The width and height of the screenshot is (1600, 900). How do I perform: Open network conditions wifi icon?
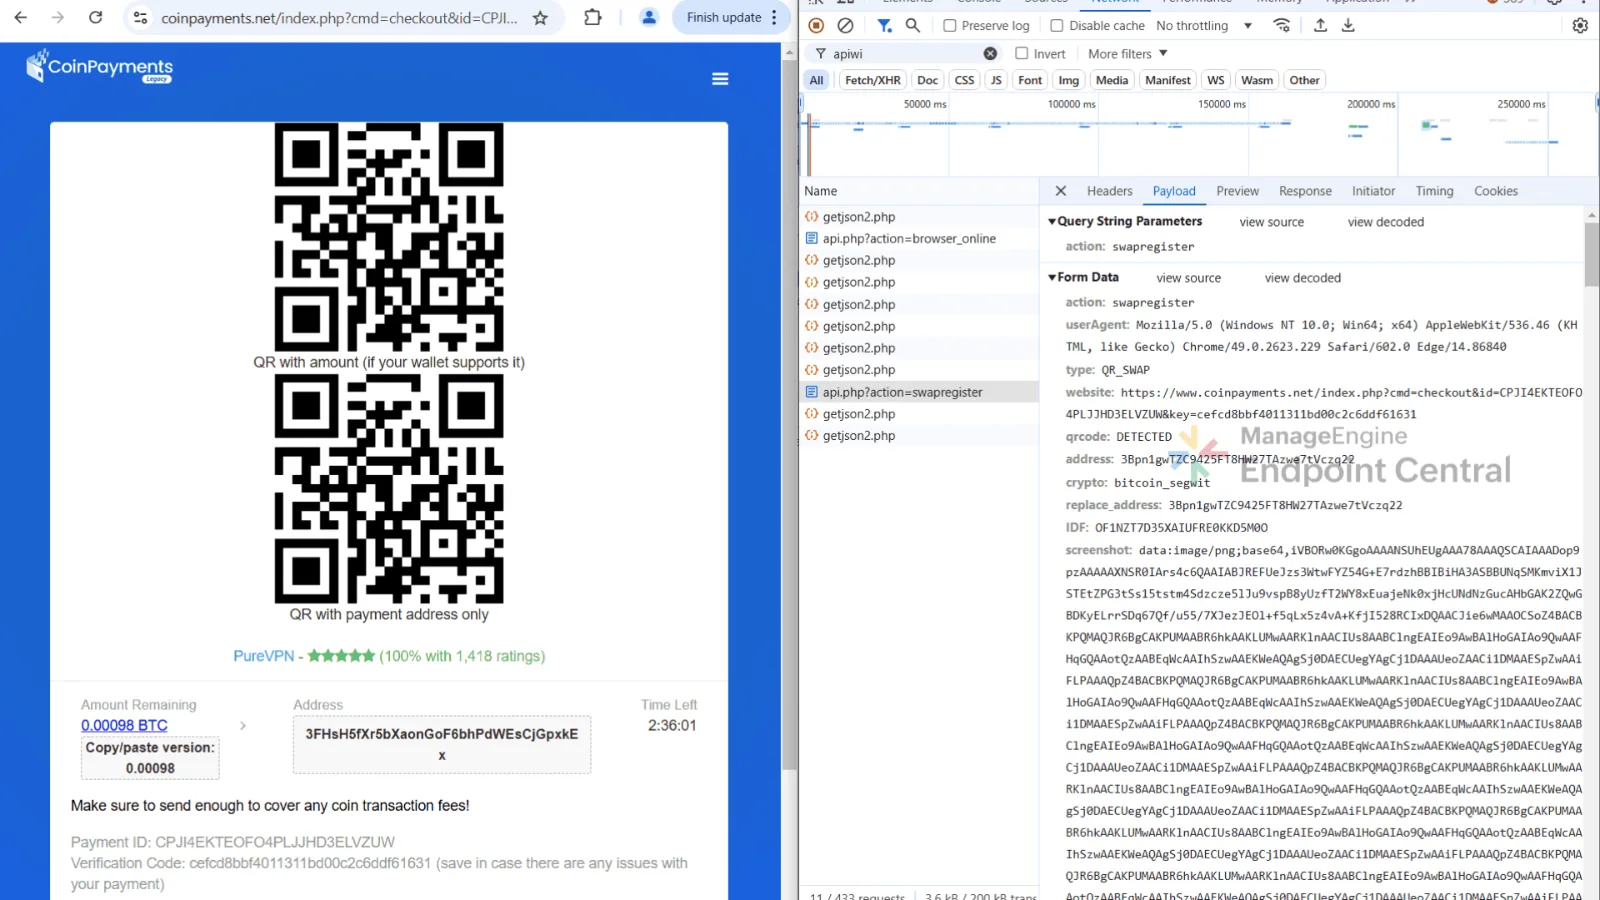click(1282, 26)
